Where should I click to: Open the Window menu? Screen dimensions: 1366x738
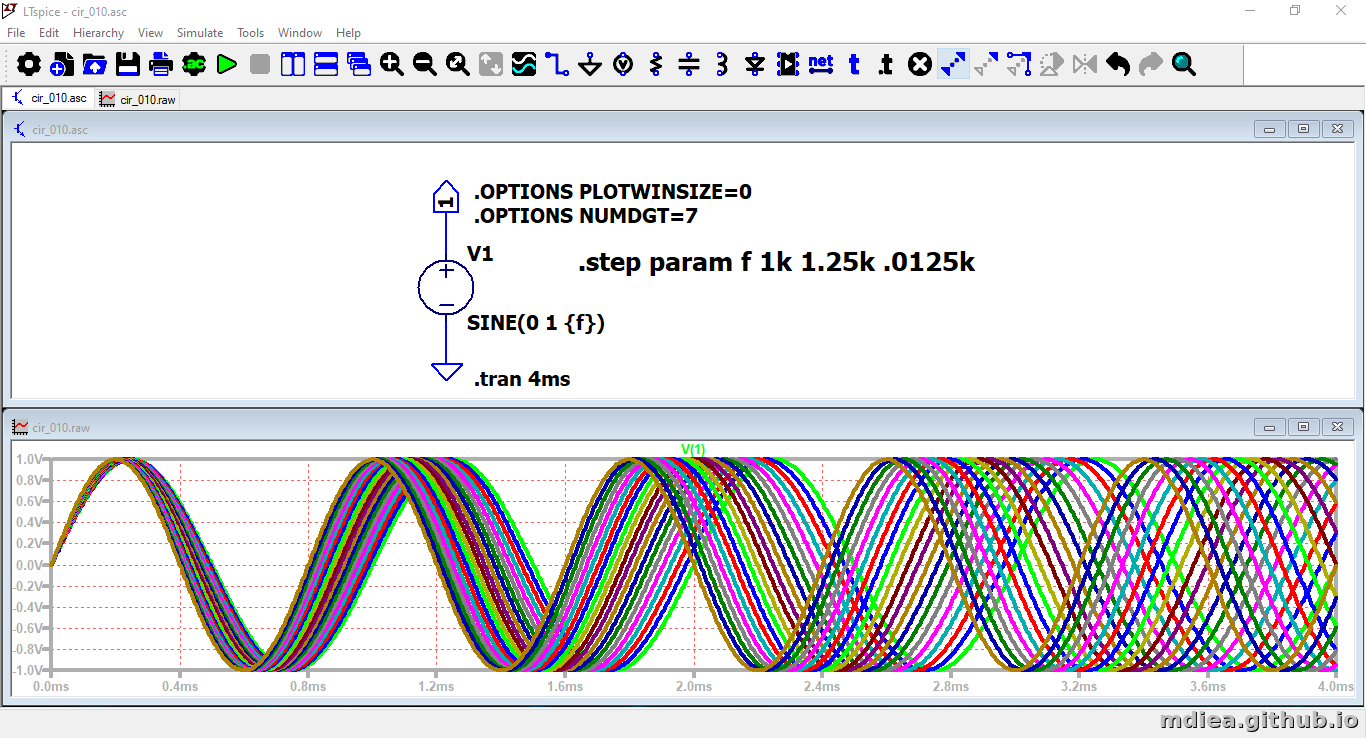point(300,33)
